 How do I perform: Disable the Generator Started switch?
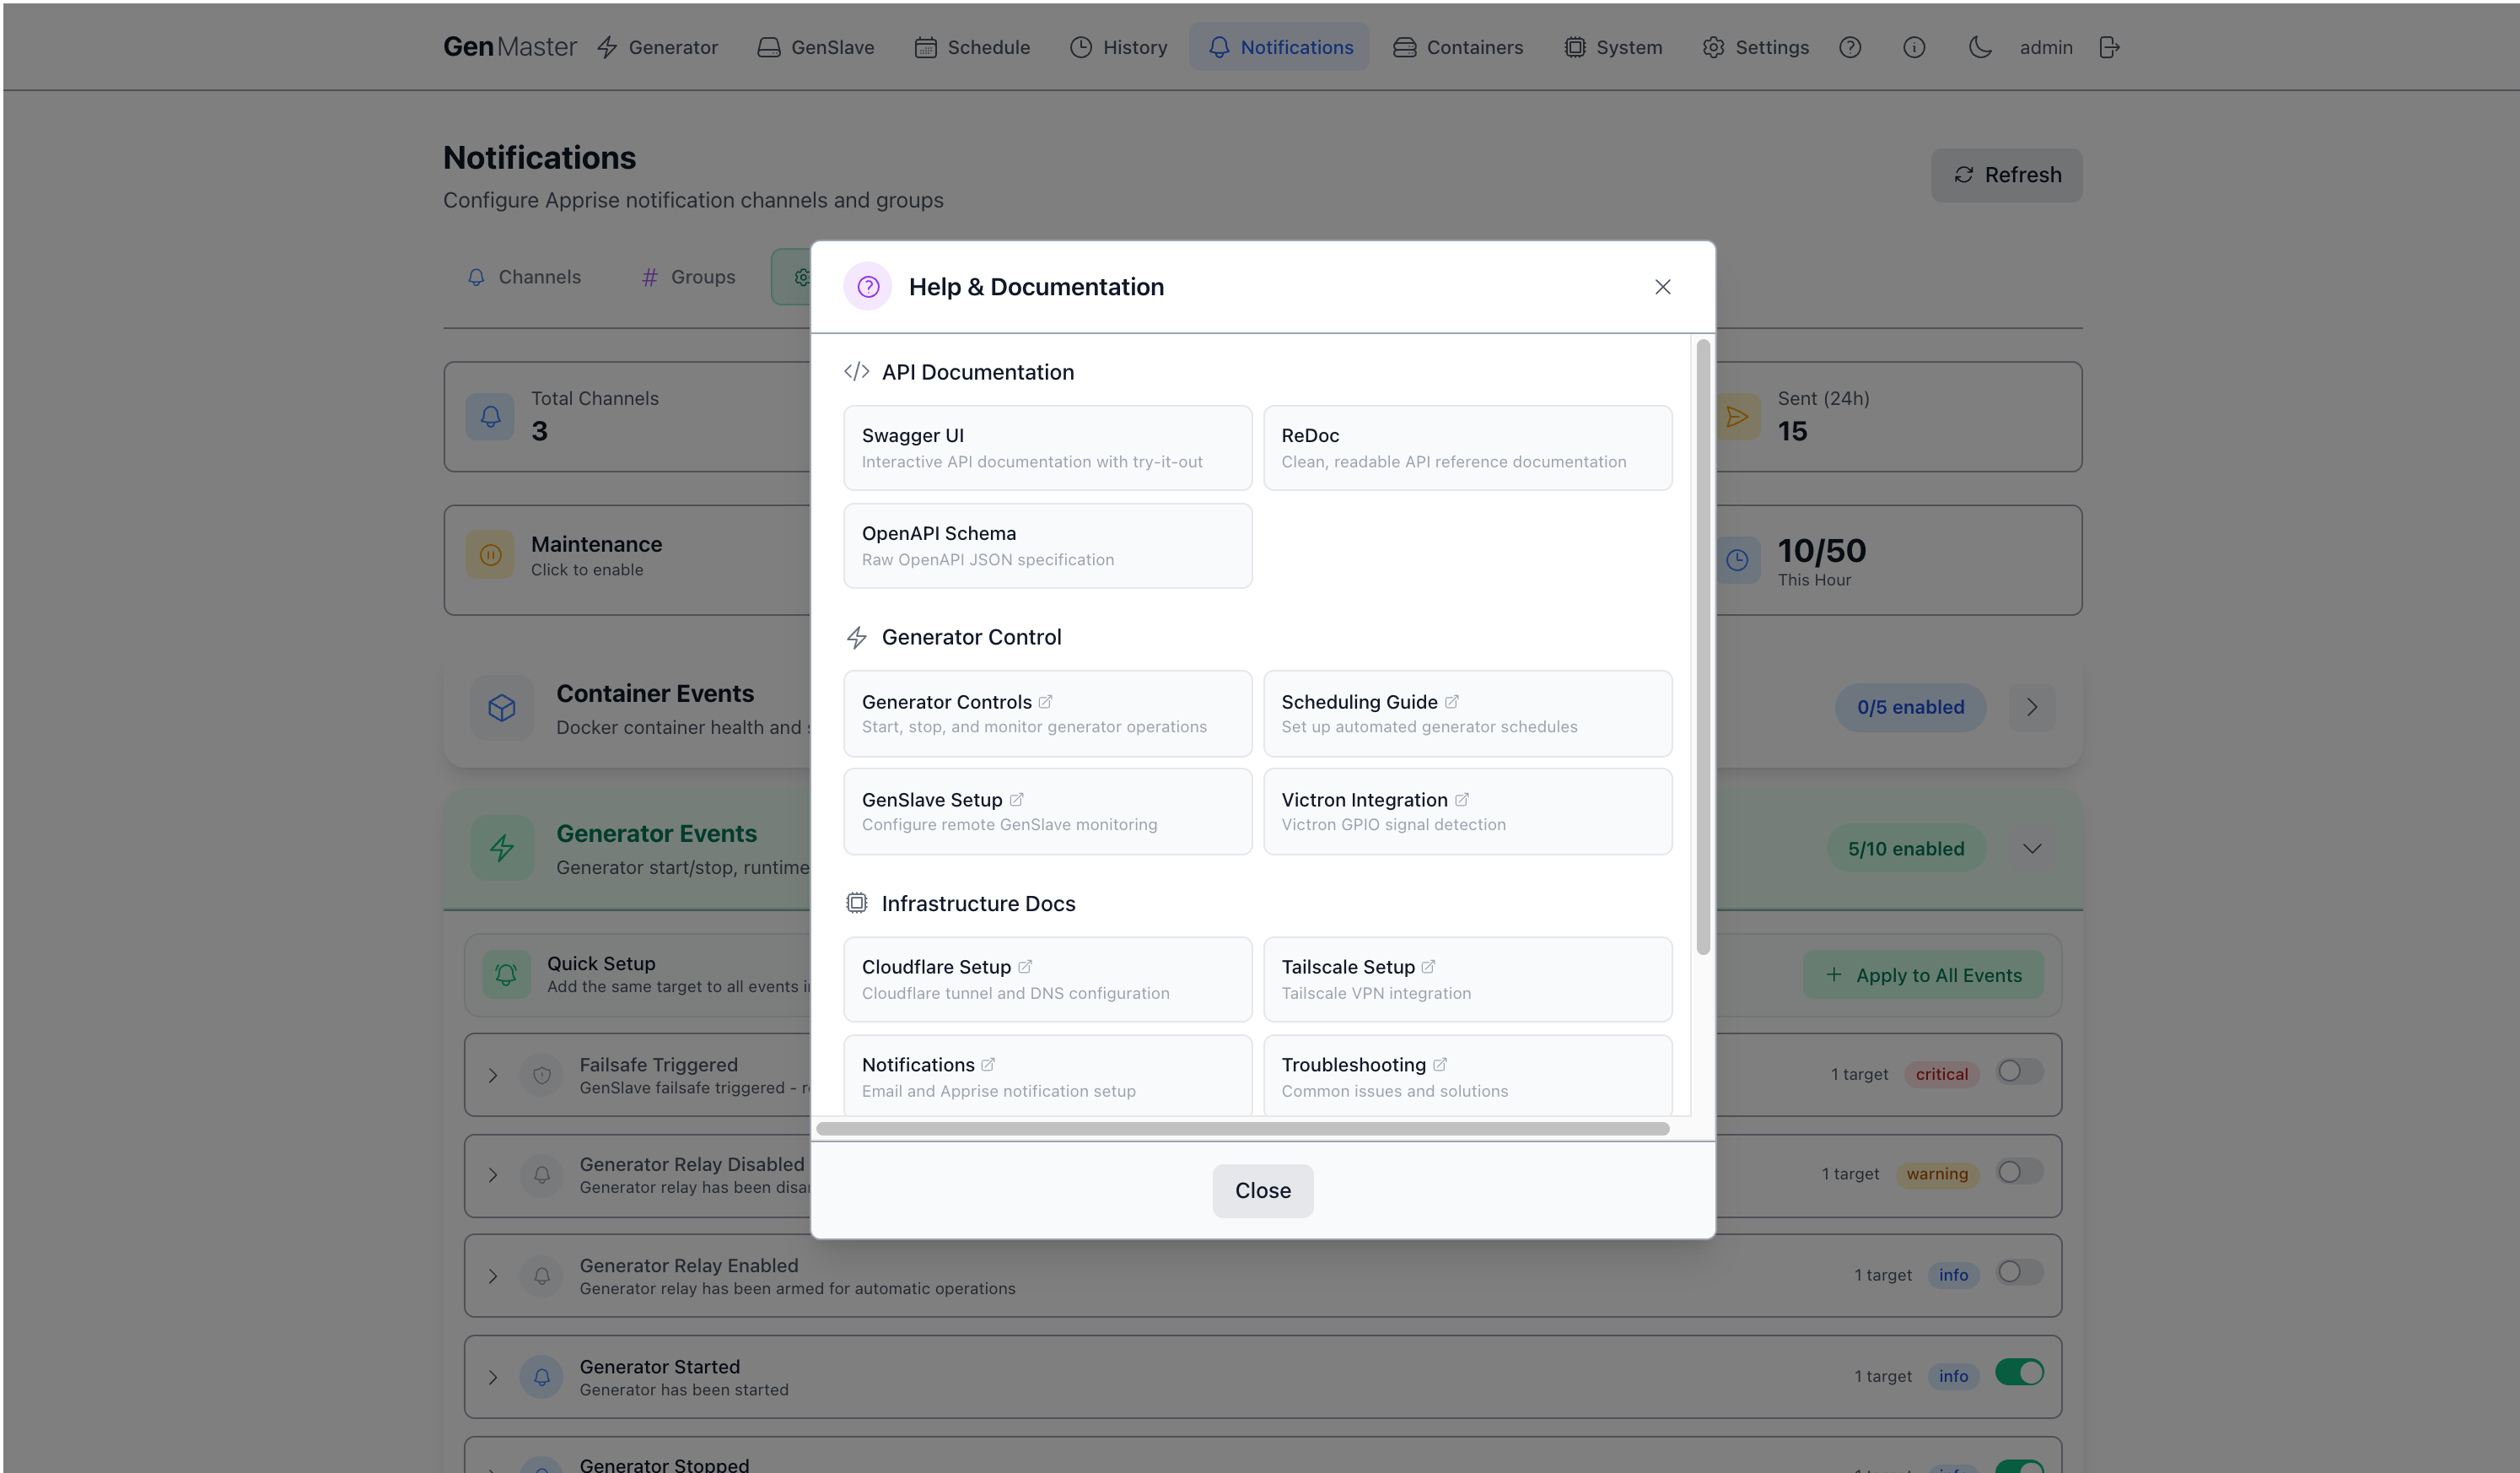coord(2020,1373)
